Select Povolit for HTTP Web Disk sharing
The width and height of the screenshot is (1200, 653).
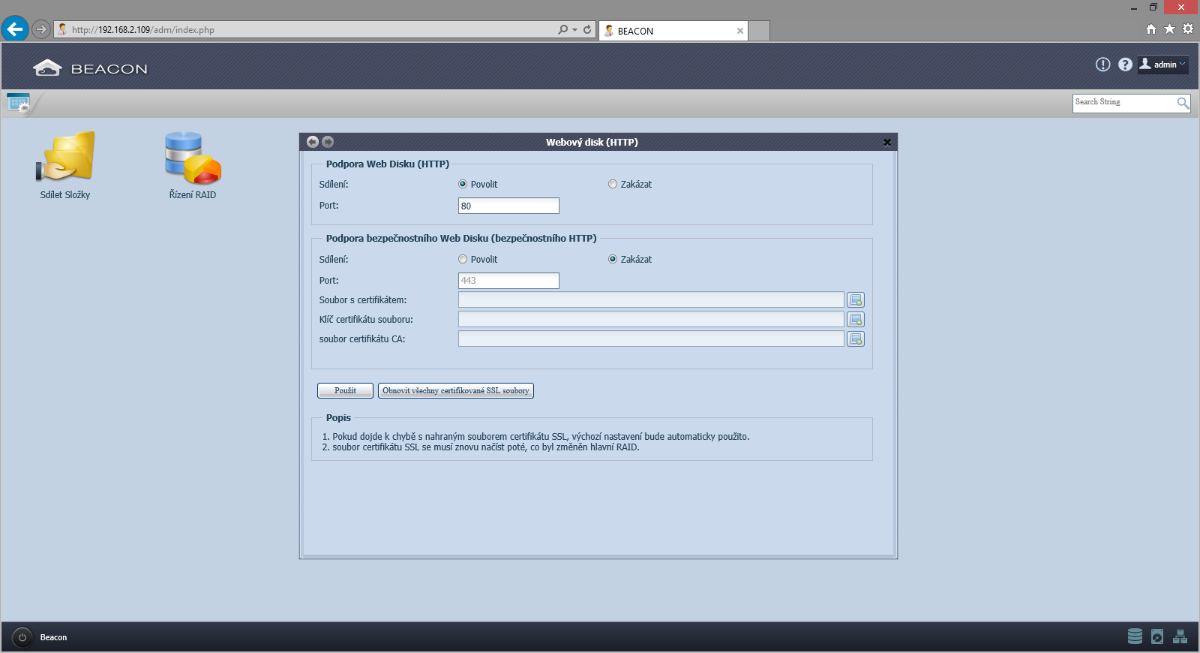coord(463,184)
